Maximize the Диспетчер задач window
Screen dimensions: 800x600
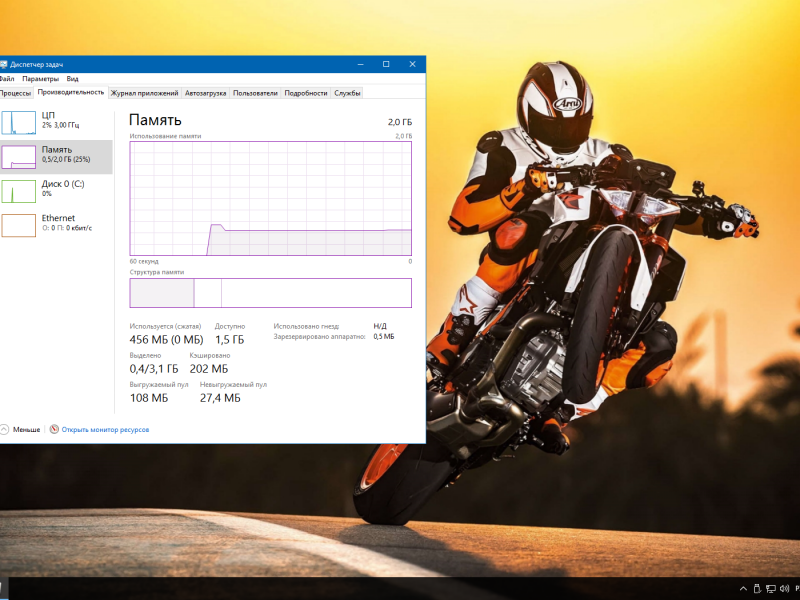click(x=386, y=64)
